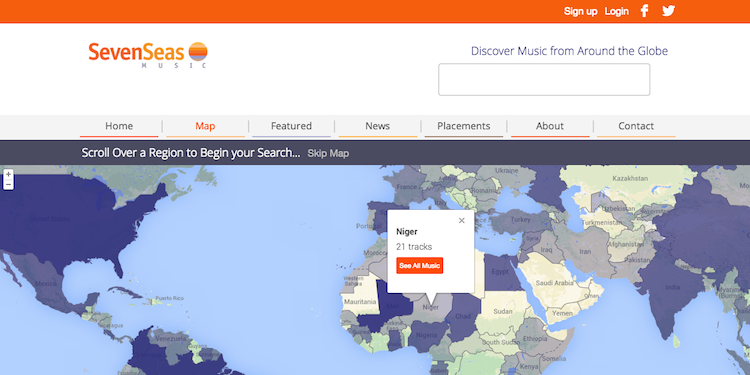This screenshot has width=750, height=375.
Task: Select Egypt on the map
Action: tap(499, 272)
